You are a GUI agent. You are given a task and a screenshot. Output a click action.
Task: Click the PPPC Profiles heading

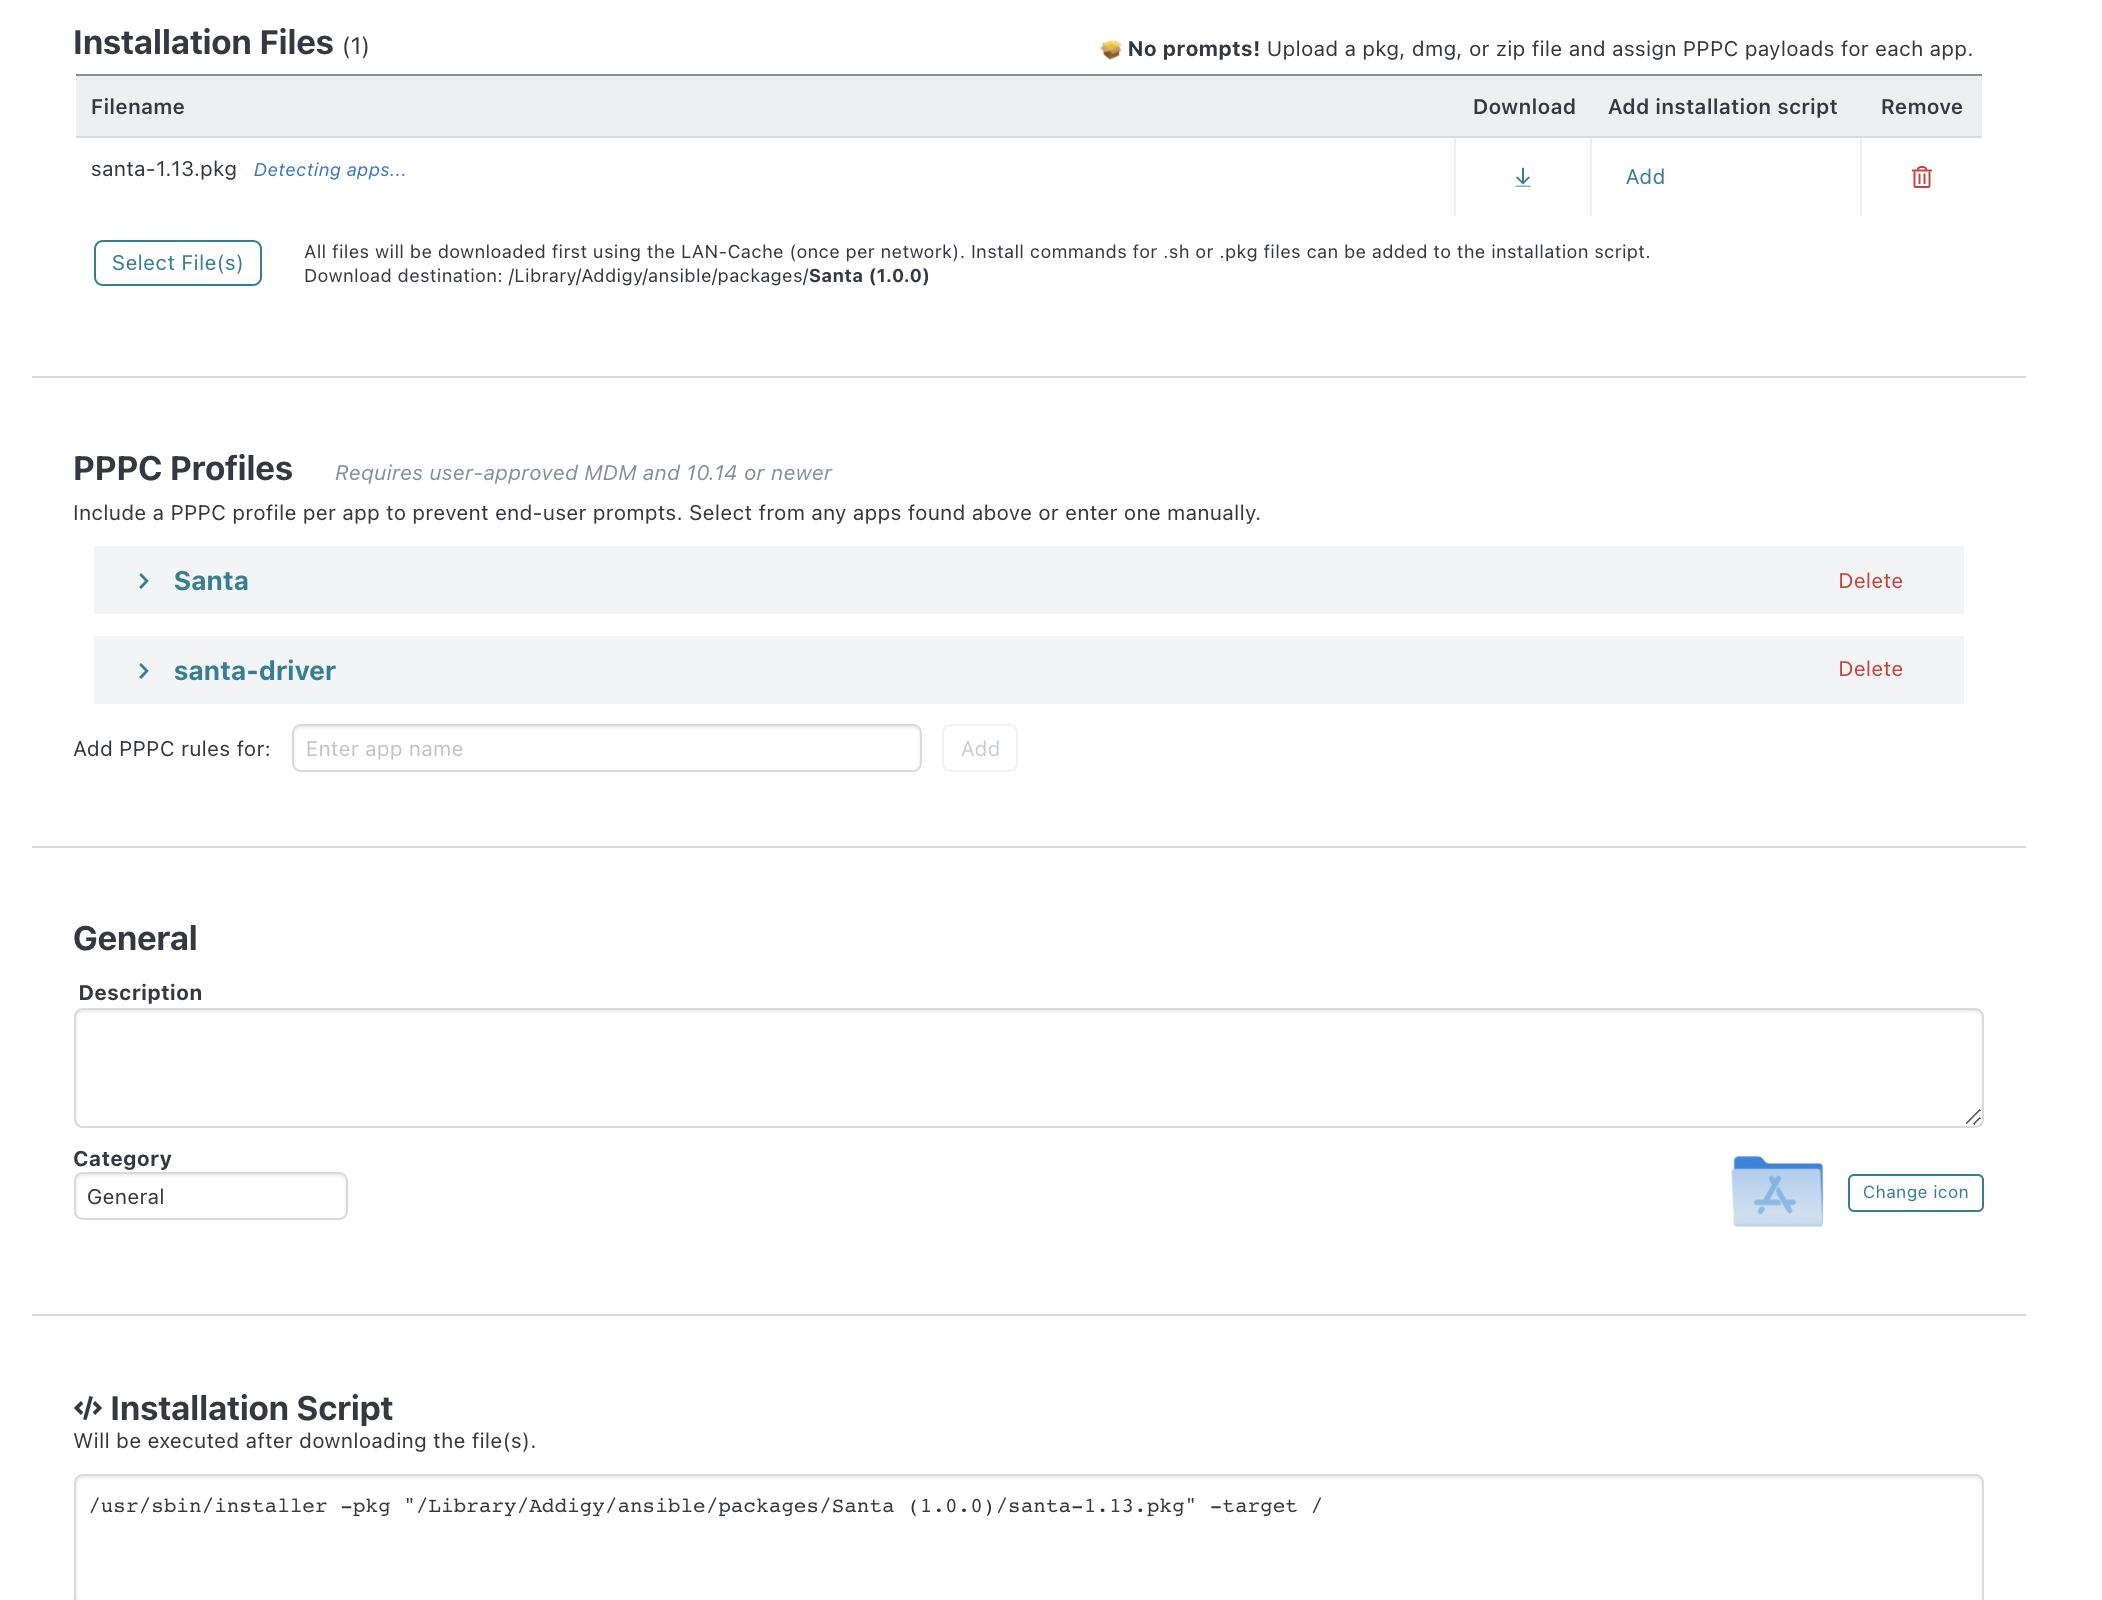tap(183, 468)
